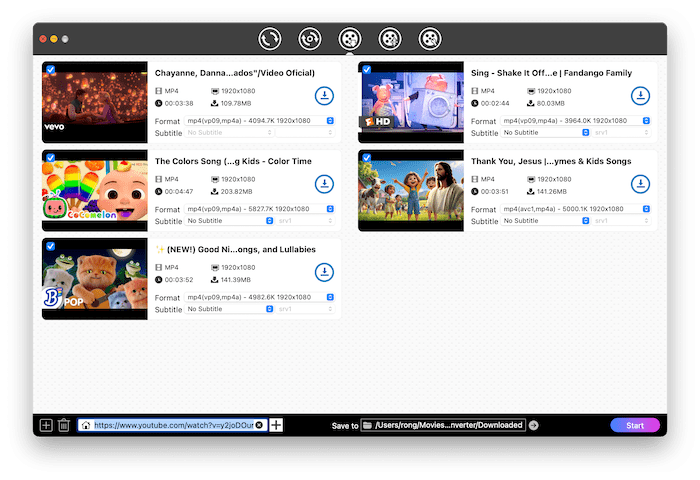
Task: Open the second rip disc icon in toolbar
Action: pos(309,39)
